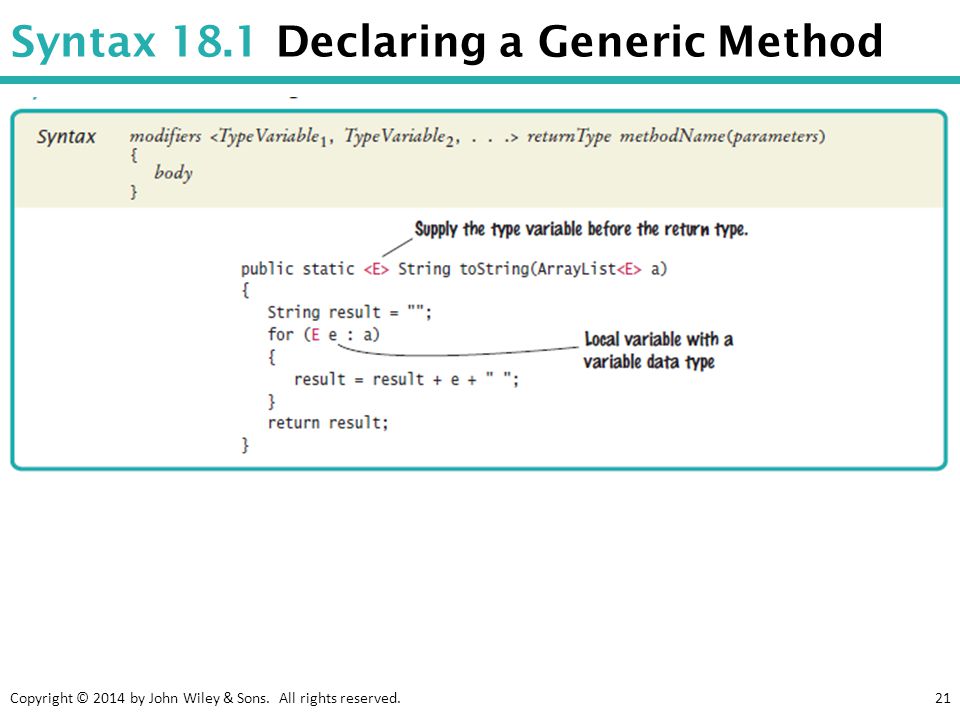Screen dimensions: 960x720
Task: Click the 'Syntax 18.1' title text
Action: pyautogui.click(x=132, y=42)
